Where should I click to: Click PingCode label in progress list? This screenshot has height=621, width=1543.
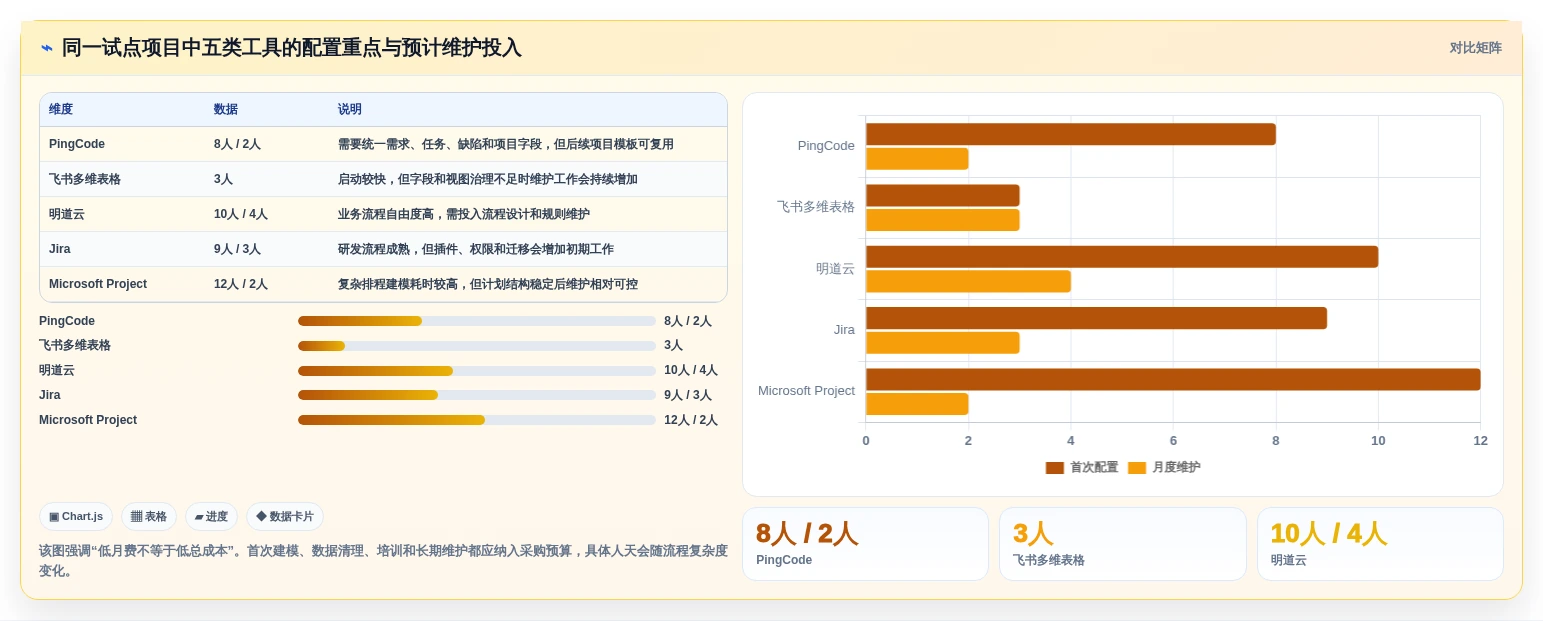click(x=67, y=321)
